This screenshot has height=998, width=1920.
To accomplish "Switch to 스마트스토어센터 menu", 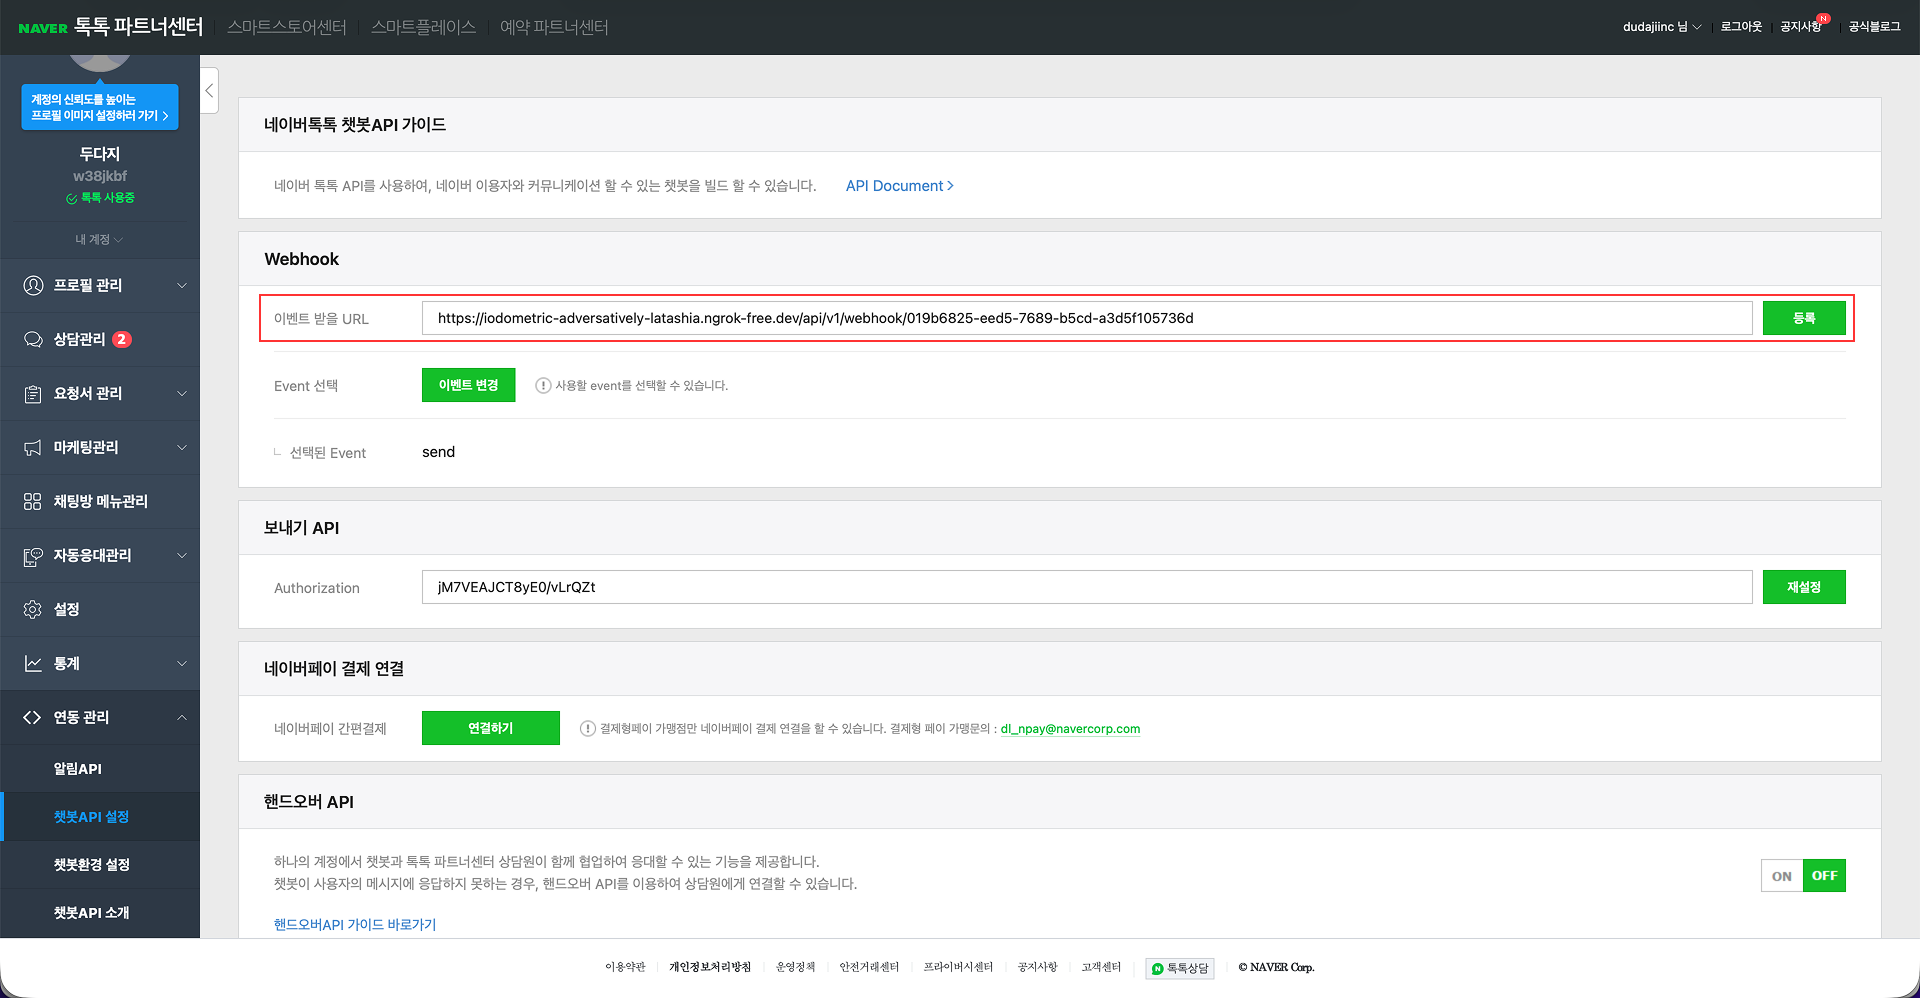I will pos(286,27).
